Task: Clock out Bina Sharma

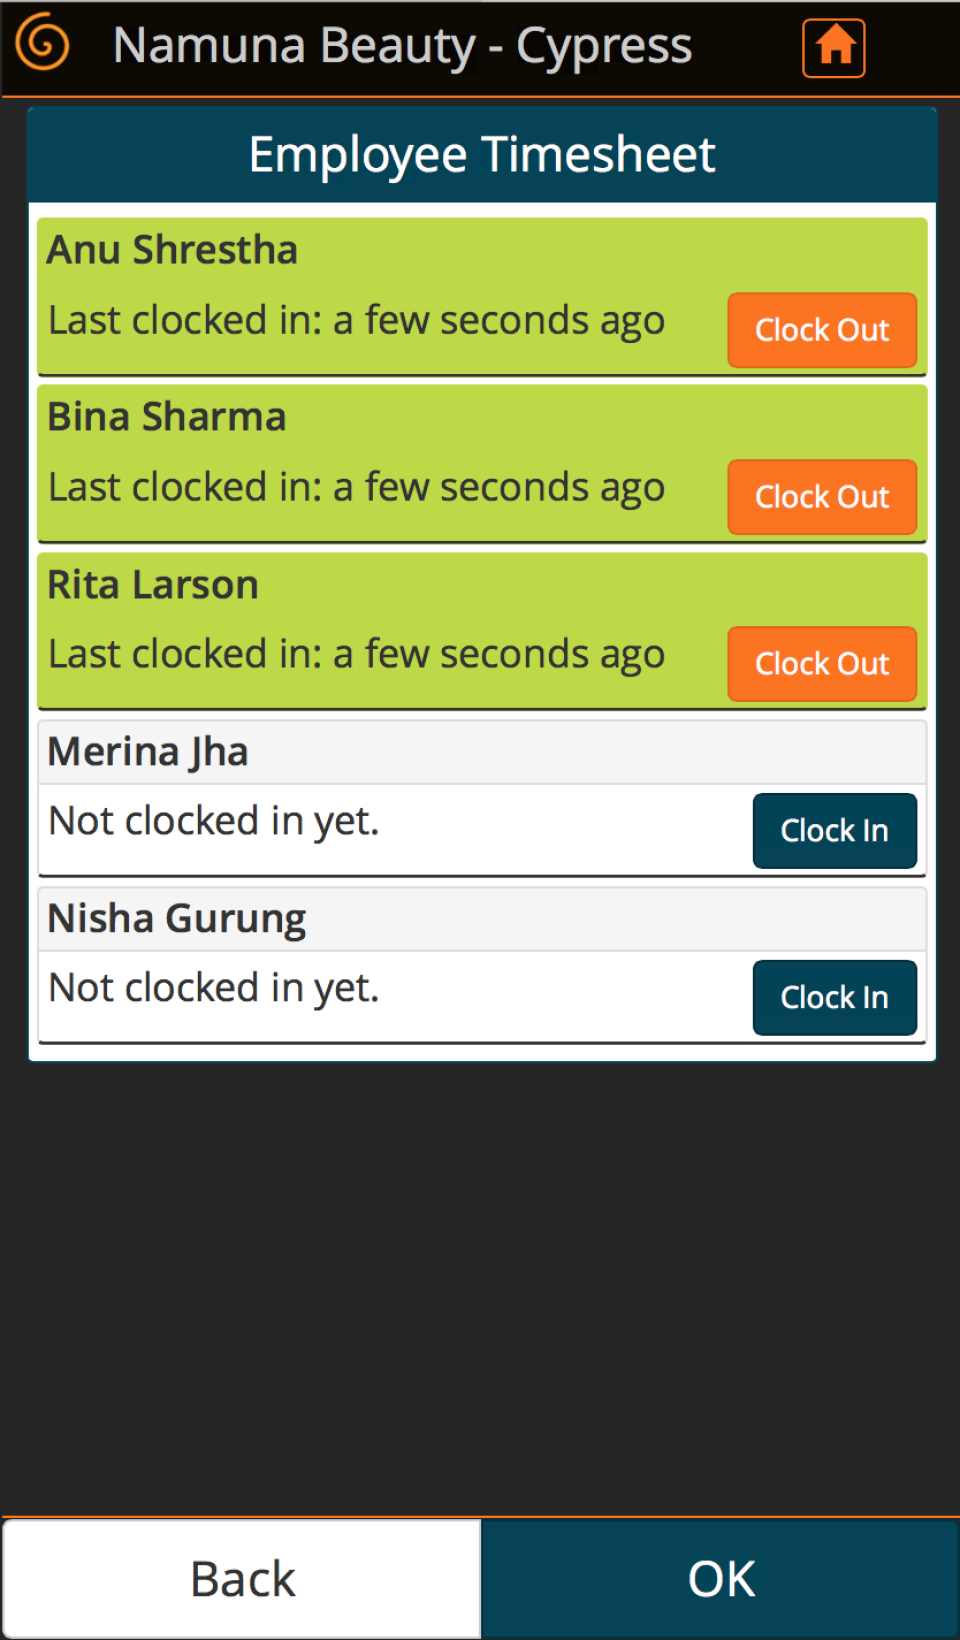Action: click(821, 497)
